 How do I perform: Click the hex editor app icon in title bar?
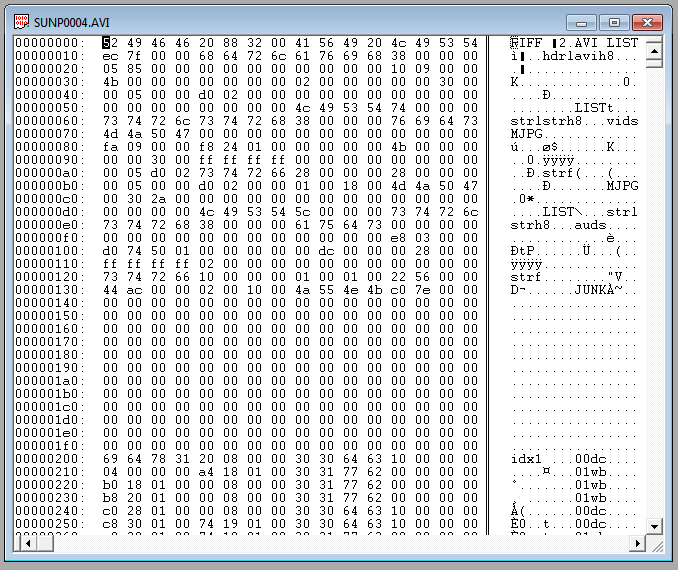click(x=21, y=21)
